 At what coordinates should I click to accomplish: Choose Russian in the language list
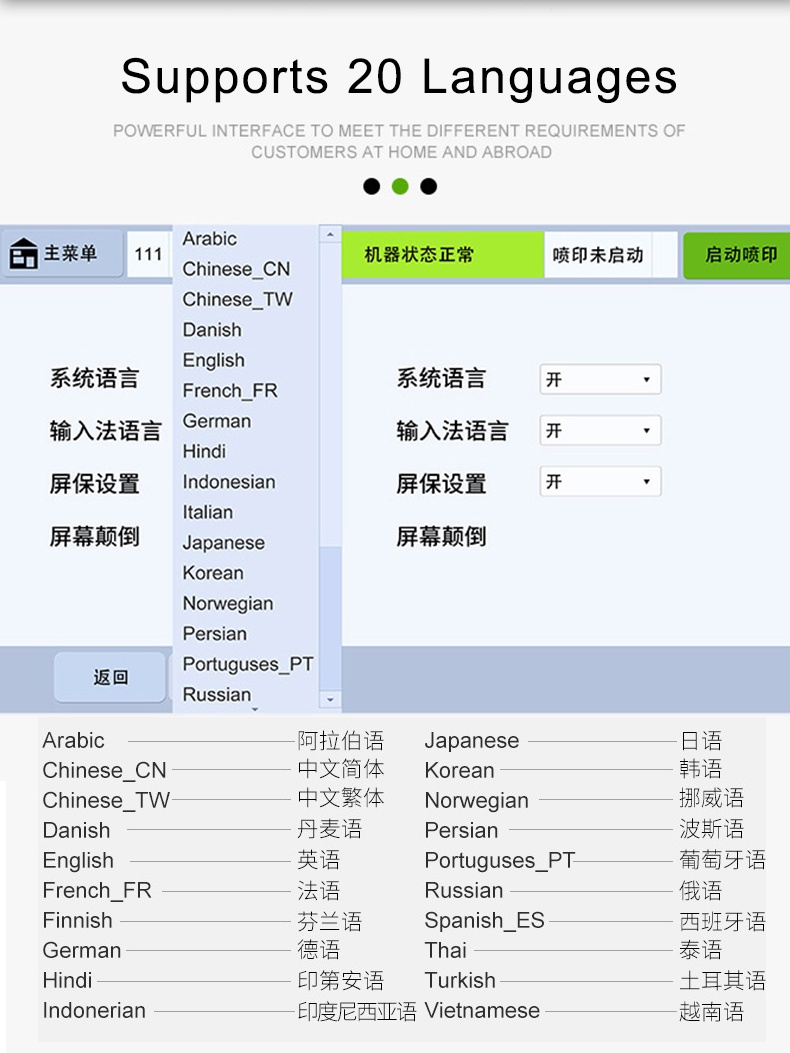click(x=216, y=694)
